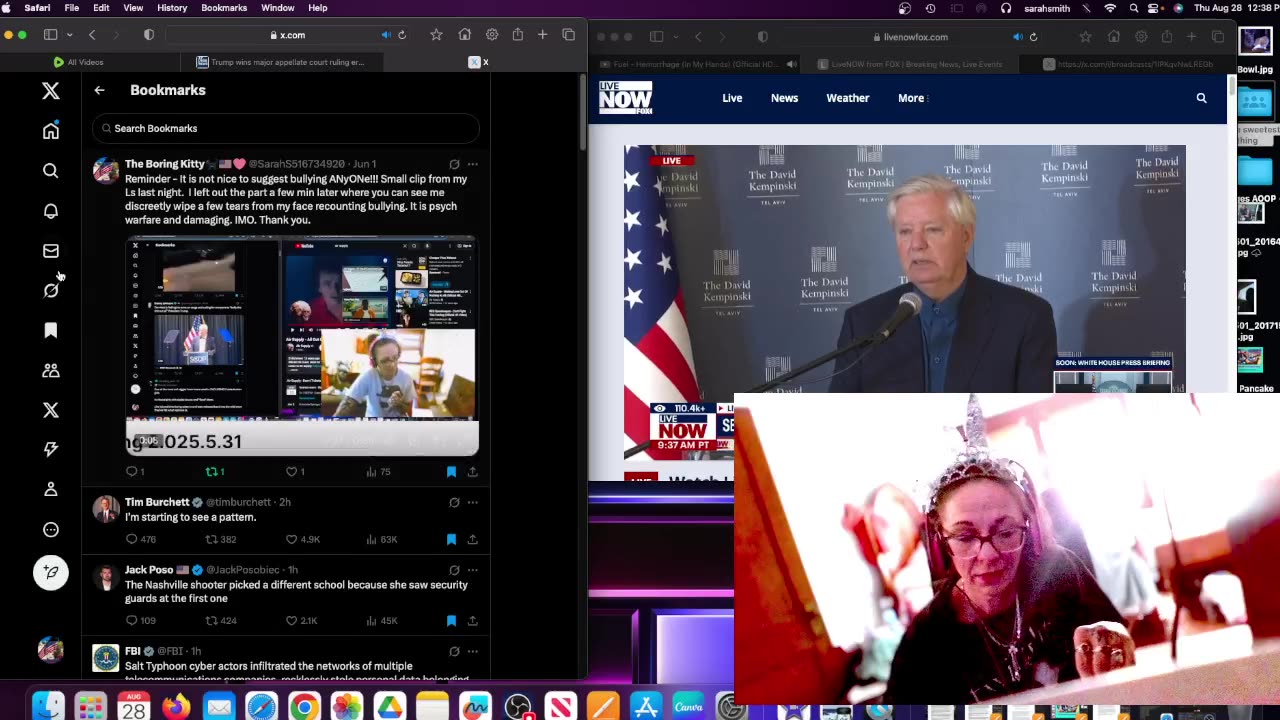Toggle Safari sidebar in x.com window
The width and height of the screenshot is (1280, 720).
tap(50, 35)
